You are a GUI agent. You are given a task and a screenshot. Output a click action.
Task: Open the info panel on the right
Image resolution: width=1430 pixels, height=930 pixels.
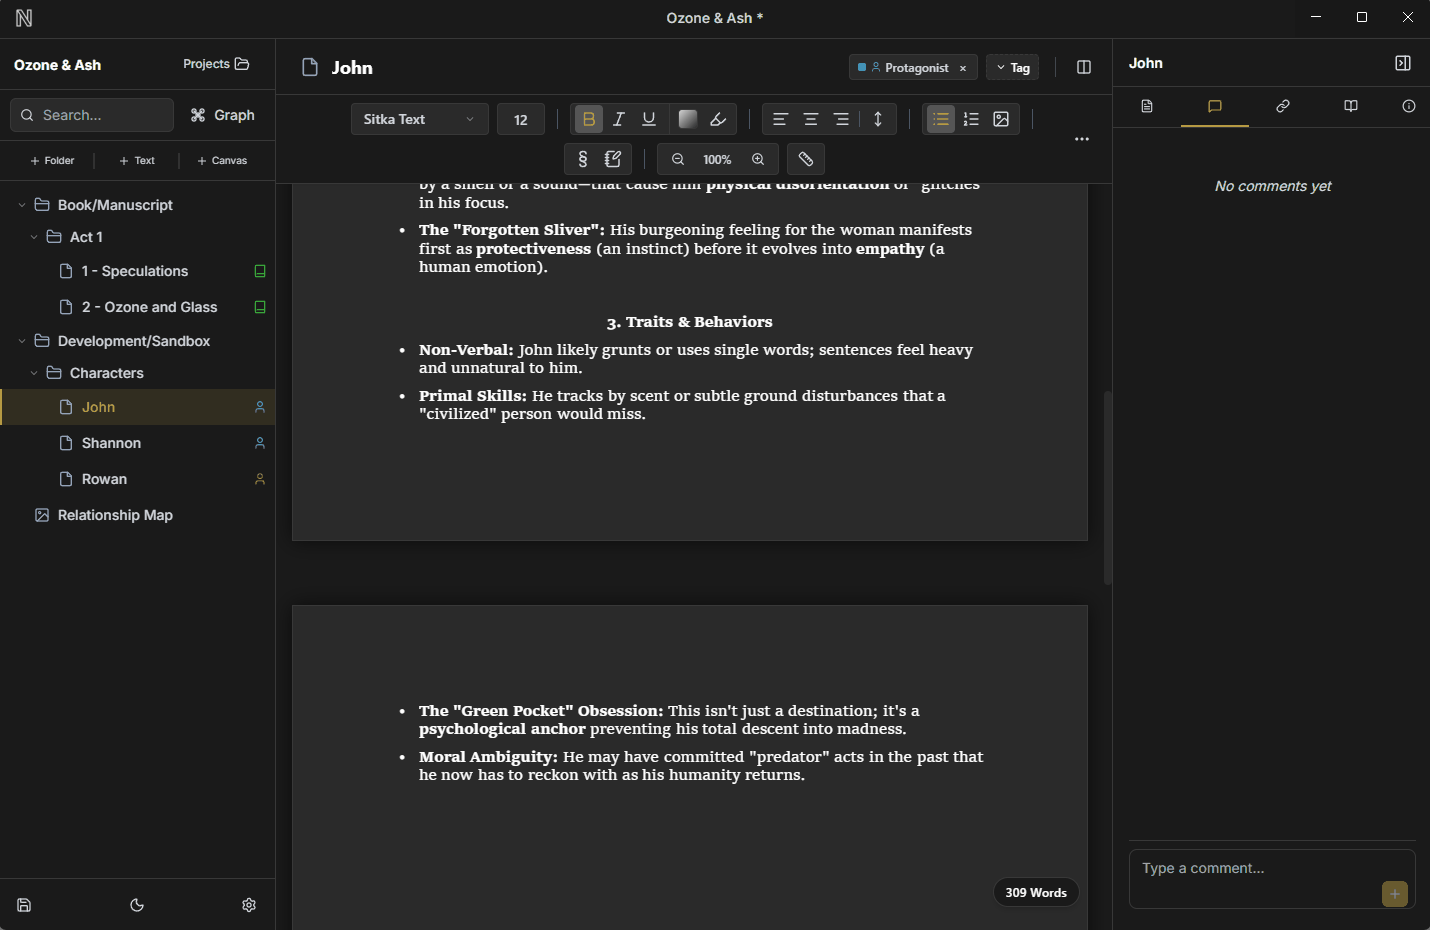1409,106
